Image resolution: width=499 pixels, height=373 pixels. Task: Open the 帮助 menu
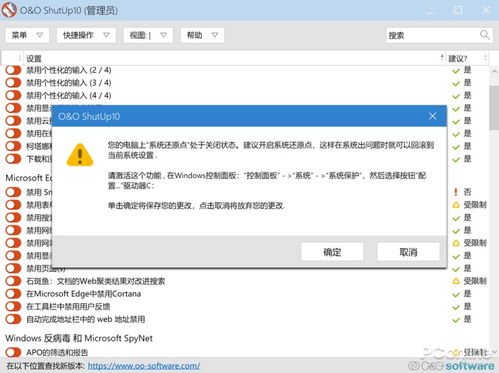coord(202,35)
